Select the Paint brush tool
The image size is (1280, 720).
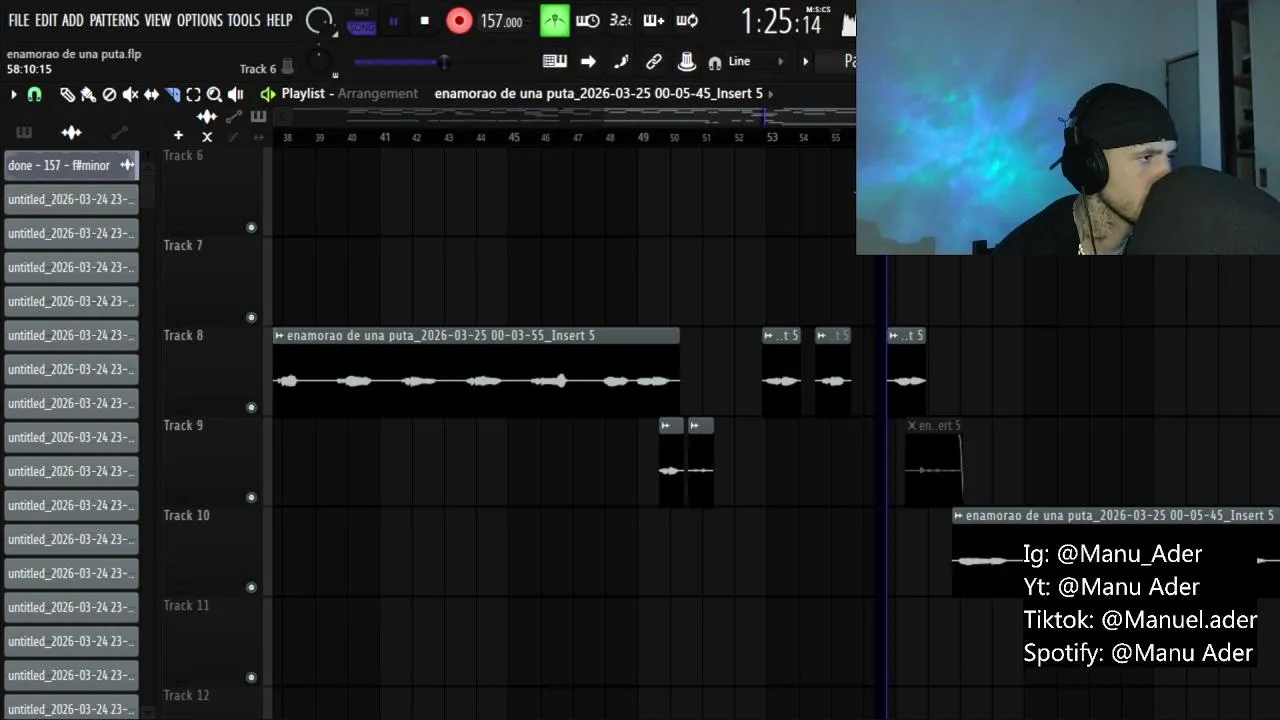(88, 94)
